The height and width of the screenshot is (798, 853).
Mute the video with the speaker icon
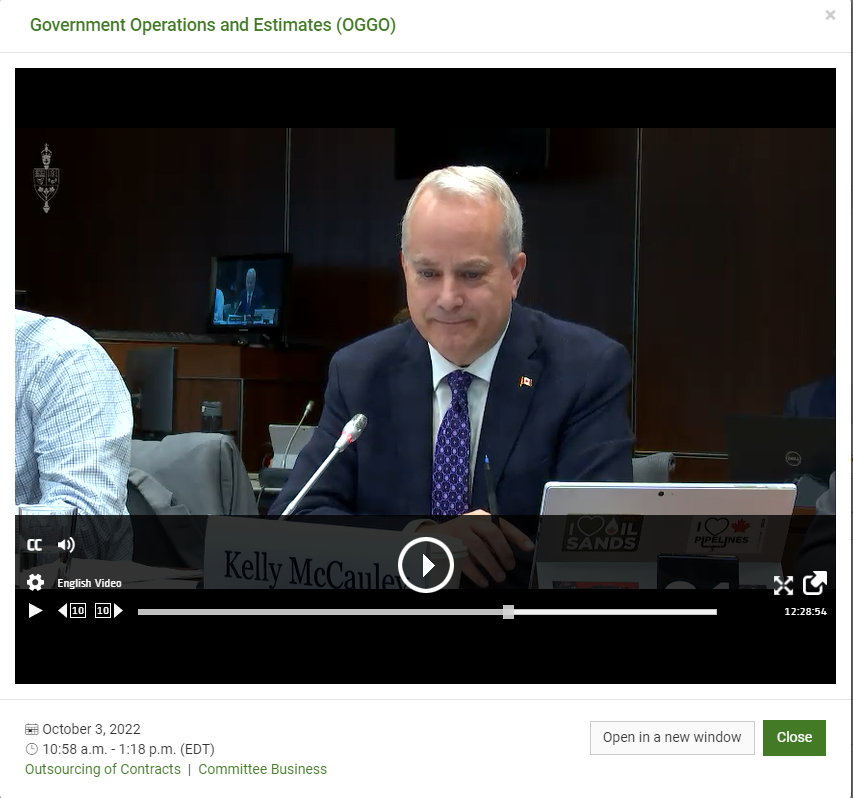[66, 545]
